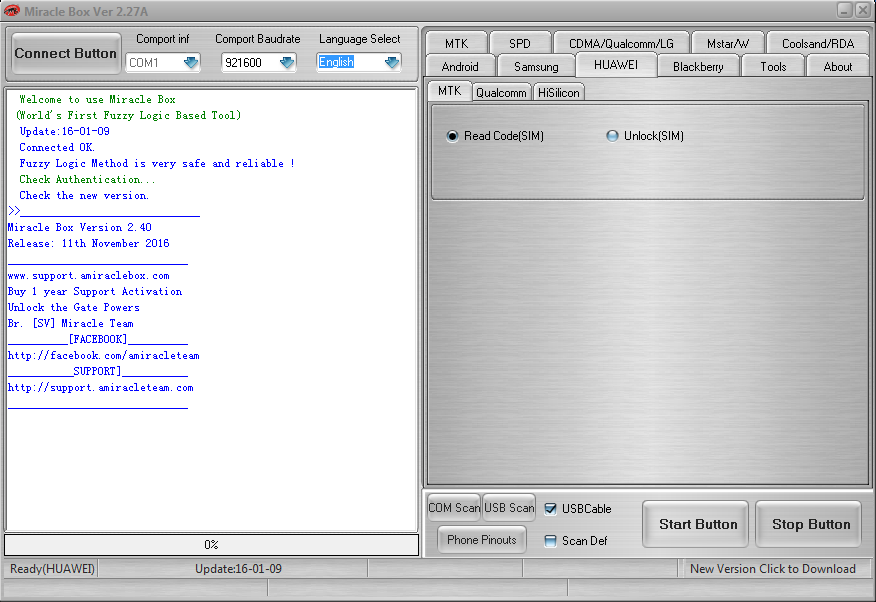Expand the Language Select dropdown arrow
Viewport: 876px width, 602px height.
[x=392, y=62]
